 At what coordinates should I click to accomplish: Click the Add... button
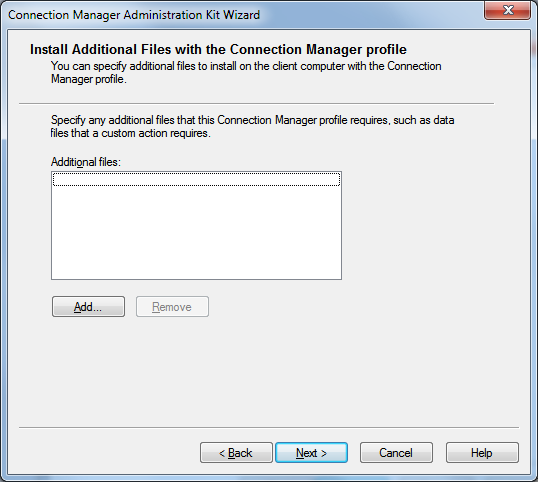click(88, 306)
